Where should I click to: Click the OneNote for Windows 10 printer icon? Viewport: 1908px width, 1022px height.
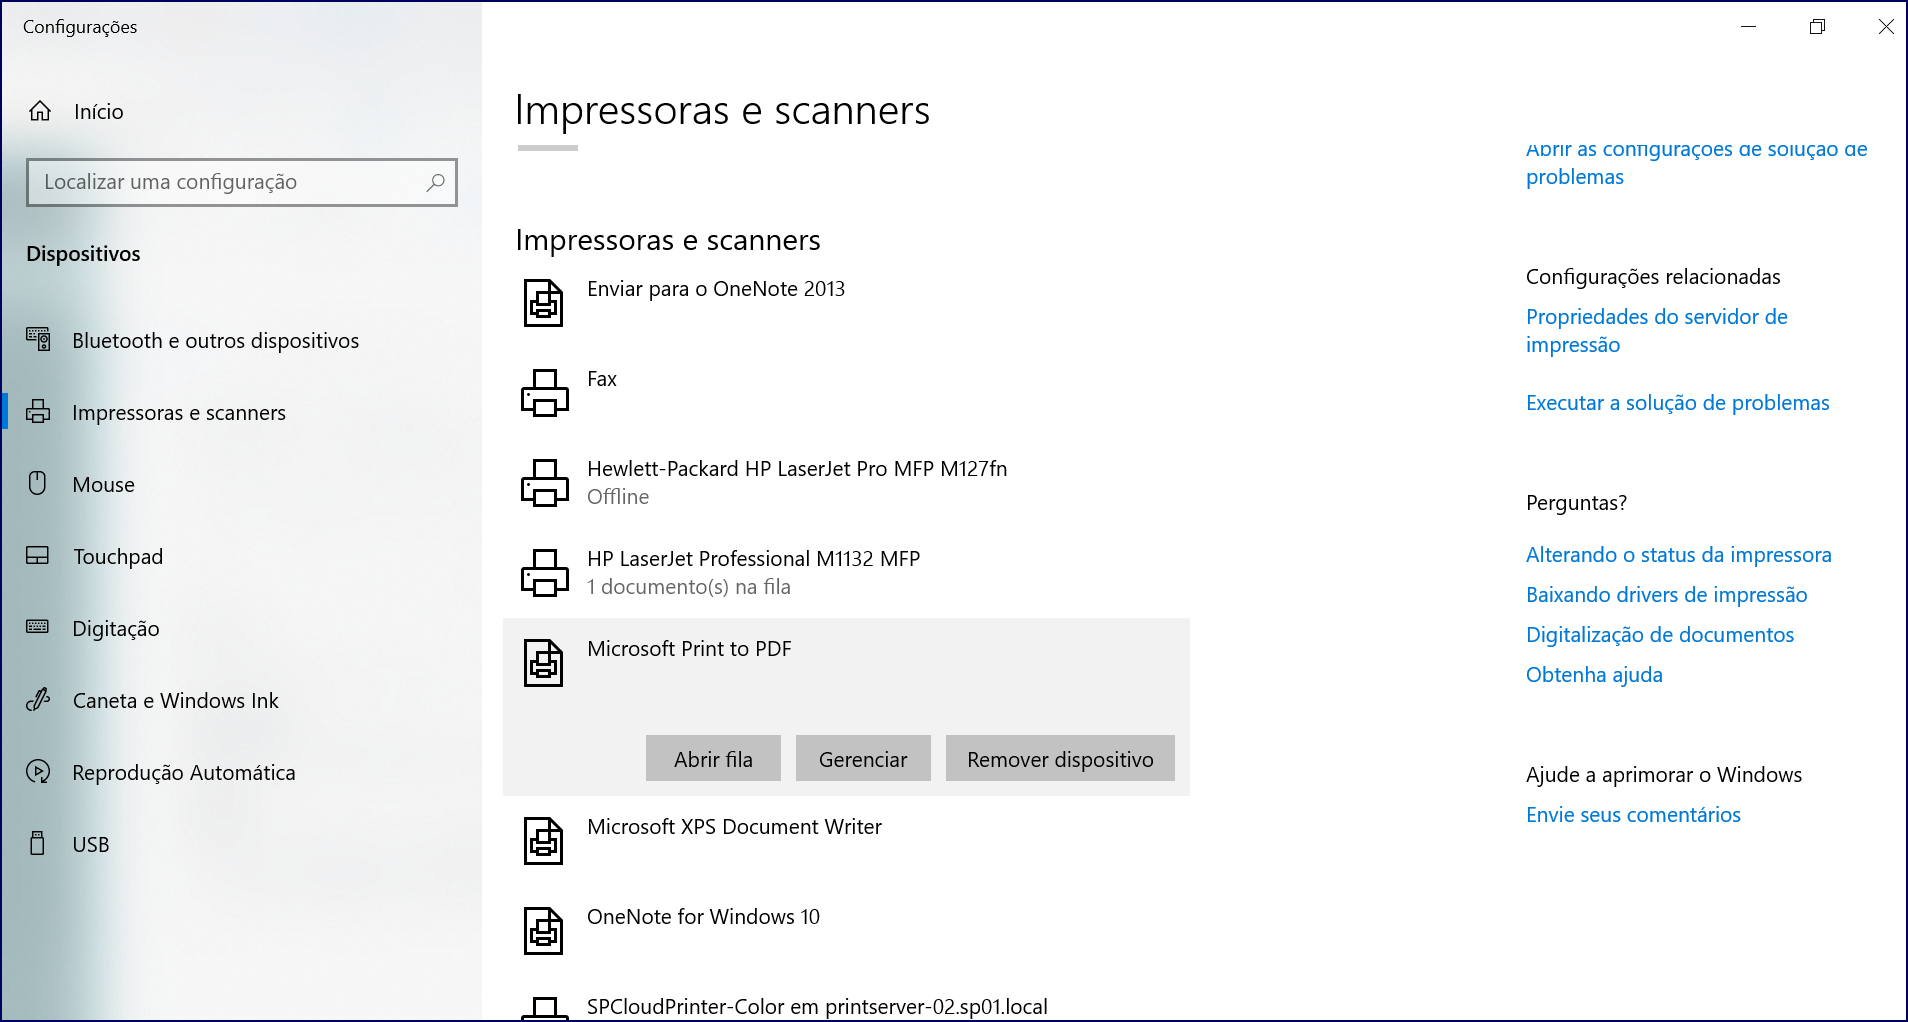point(544,931)
